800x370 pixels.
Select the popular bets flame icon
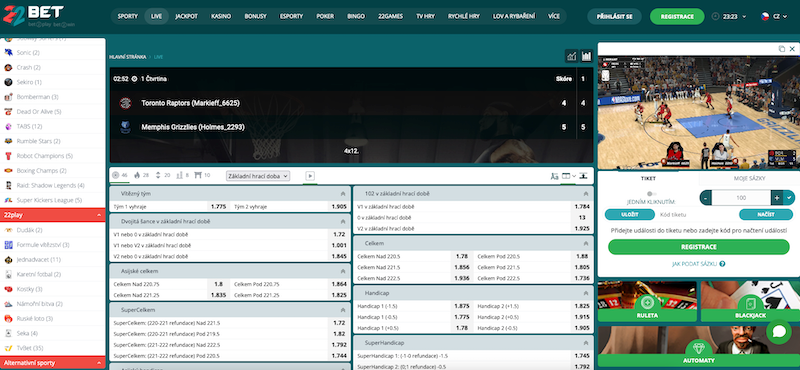(x=137, y=175)
